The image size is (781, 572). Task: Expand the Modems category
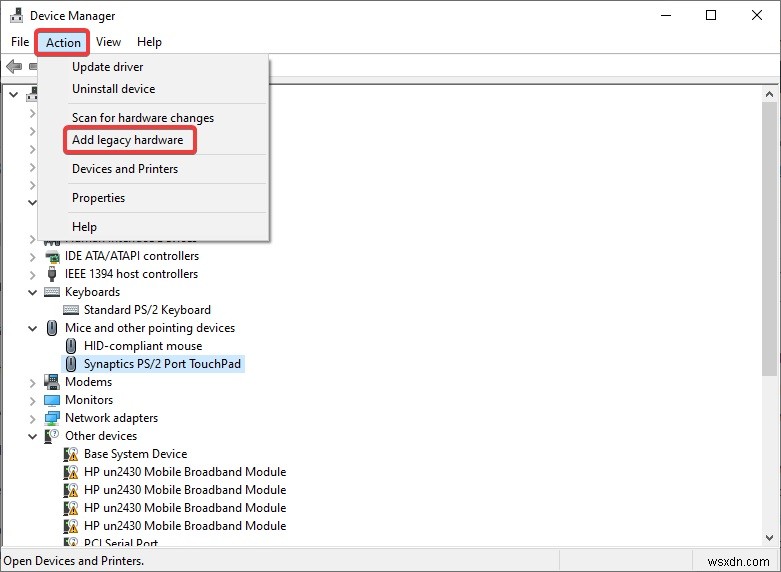click(x=32, y=383)
